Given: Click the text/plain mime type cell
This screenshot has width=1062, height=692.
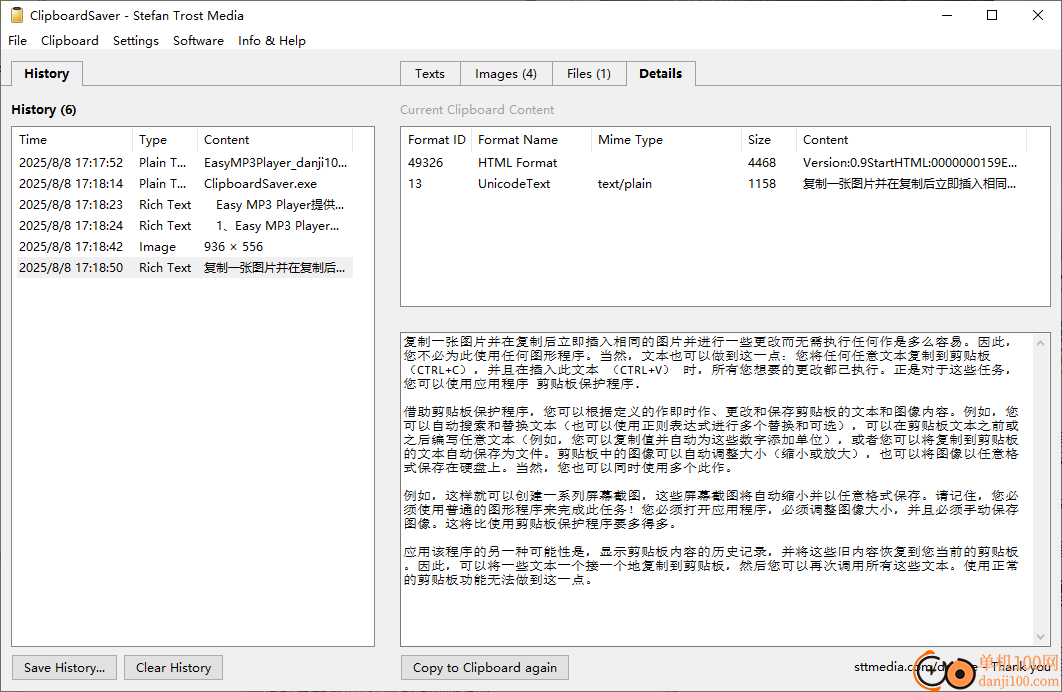Looking at the screenshot, I should pos(624,183).
